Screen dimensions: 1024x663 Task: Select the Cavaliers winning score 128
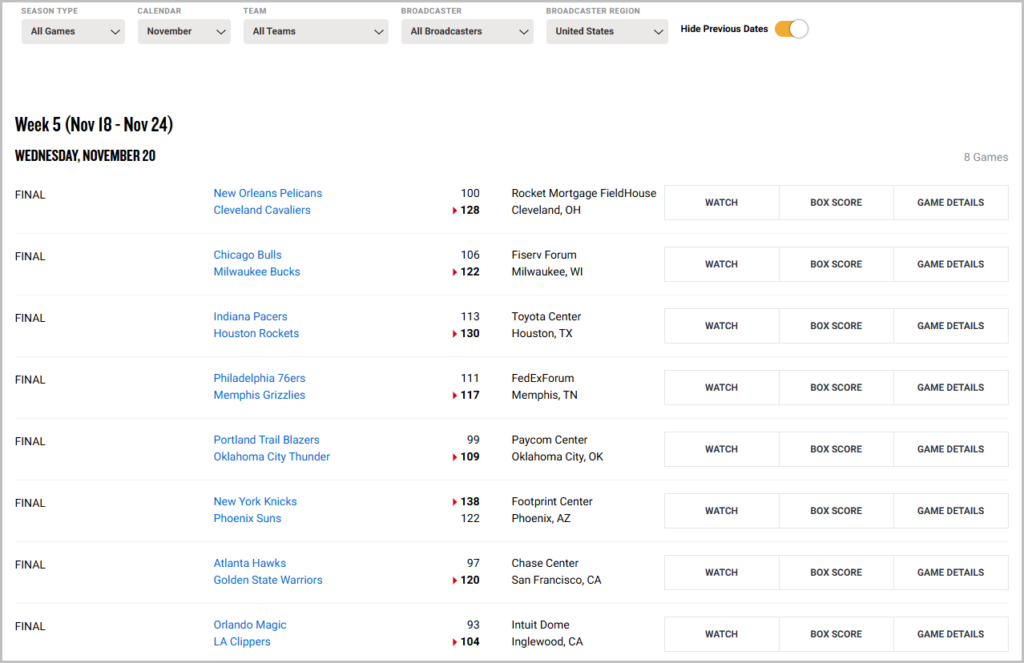point(470,210)
